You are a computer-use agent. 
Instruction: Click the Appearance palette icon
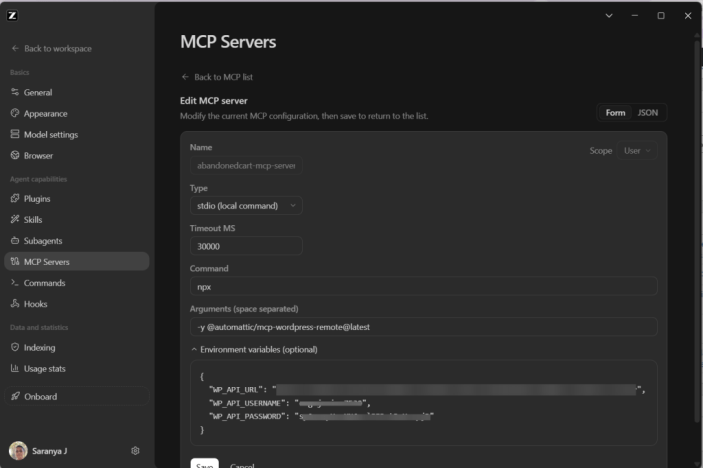point(15,113)
